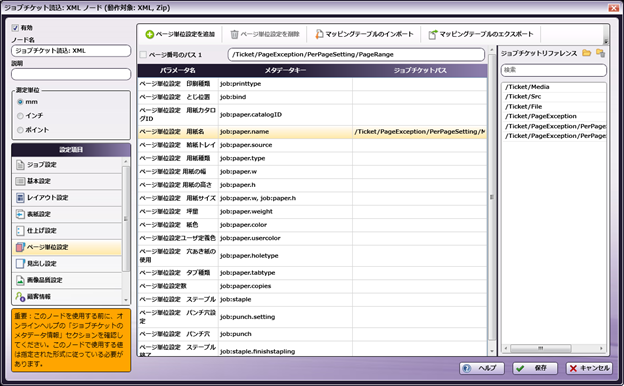Select the インチ measurement unit
The image size is (624, 386).
click(x=20, y=116)
